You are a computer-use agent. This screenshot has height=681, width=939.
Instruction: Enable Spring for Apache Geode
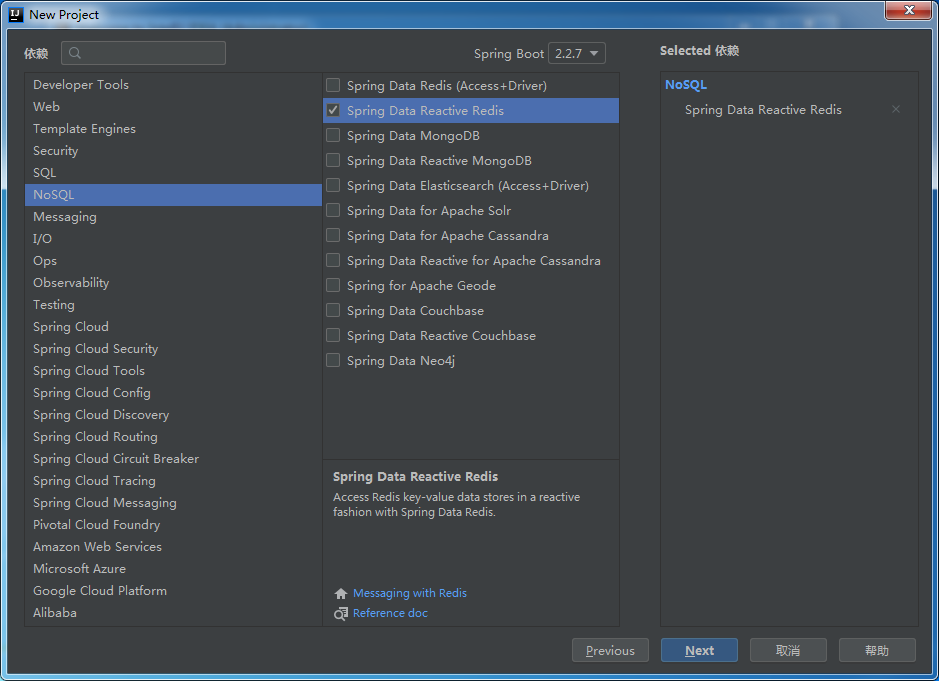(x=333, y=285)
